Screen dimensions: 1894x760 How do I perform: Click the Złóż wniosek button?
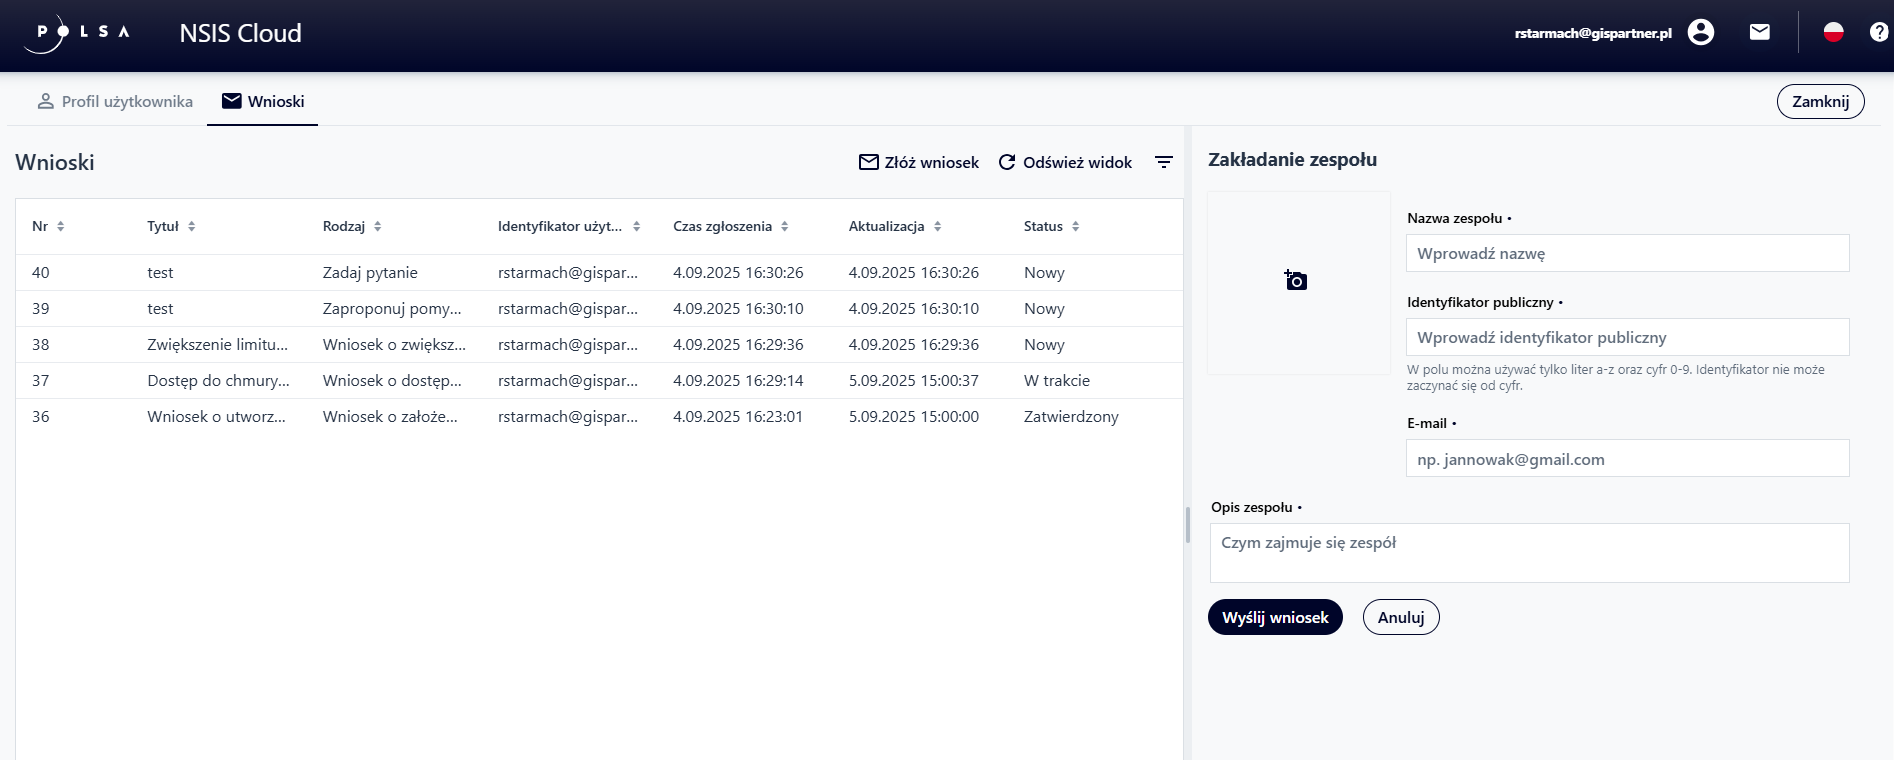coord(919,162)
